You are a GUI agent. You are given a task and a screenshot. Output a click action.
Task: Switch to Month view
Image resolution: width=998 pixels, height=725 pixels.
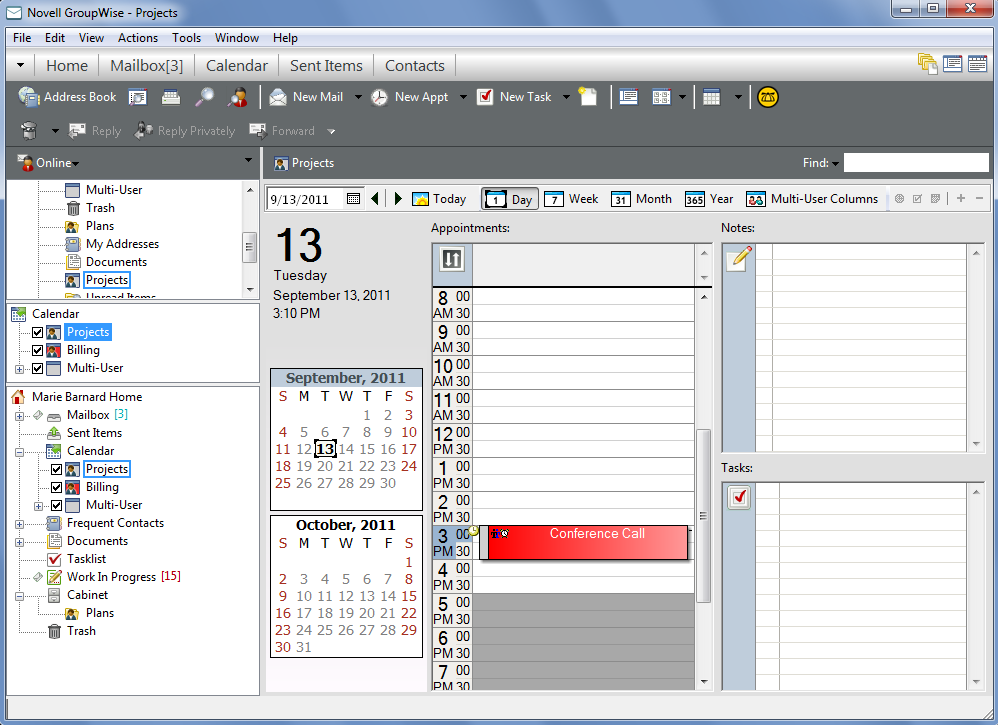point(642,199)
